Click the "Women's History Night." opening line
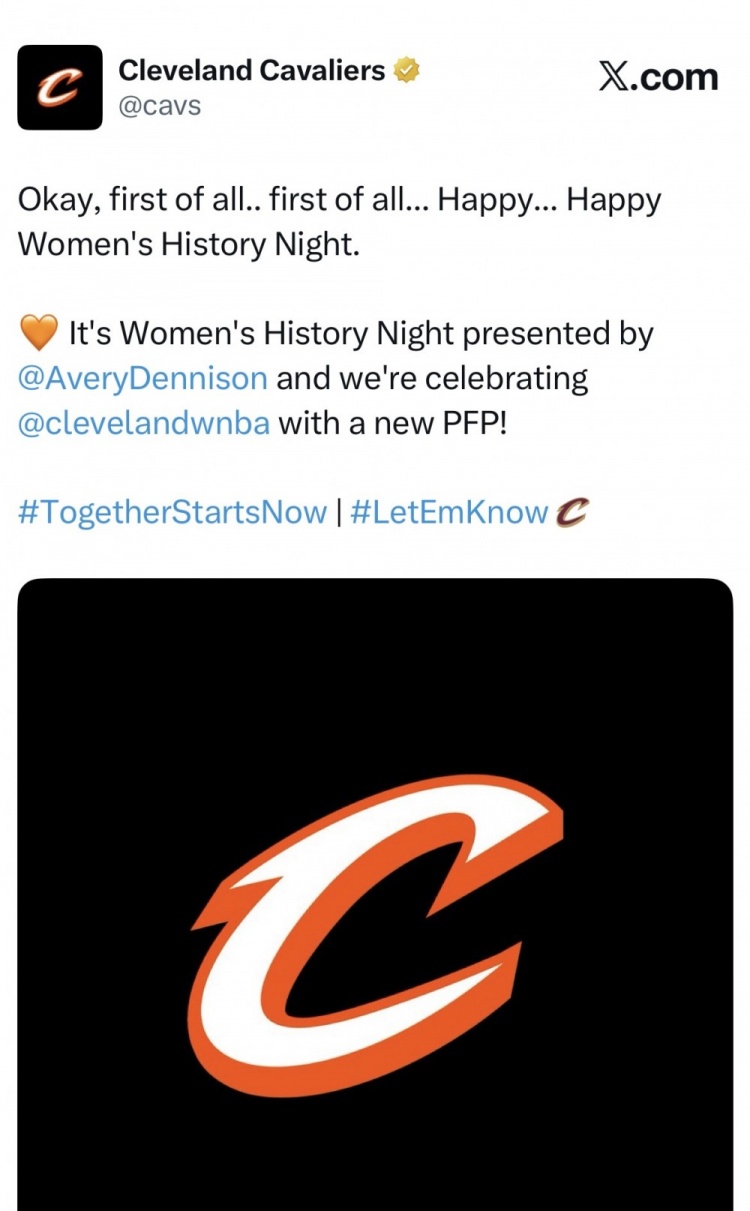Viewport: 750px width, 1211px height. (188, 245)
